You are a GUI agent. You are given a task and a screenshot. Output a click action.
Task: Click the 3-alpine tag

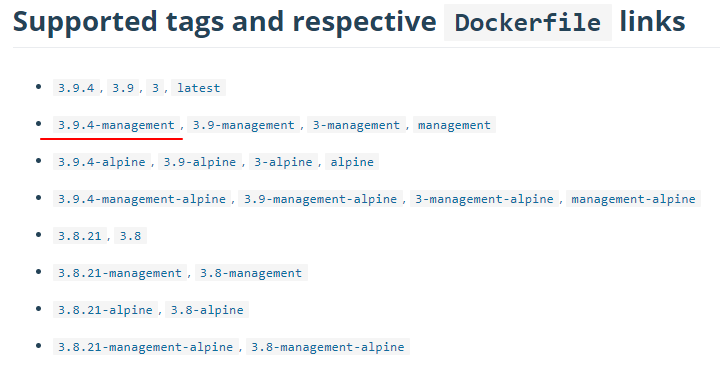pos(283,162)
